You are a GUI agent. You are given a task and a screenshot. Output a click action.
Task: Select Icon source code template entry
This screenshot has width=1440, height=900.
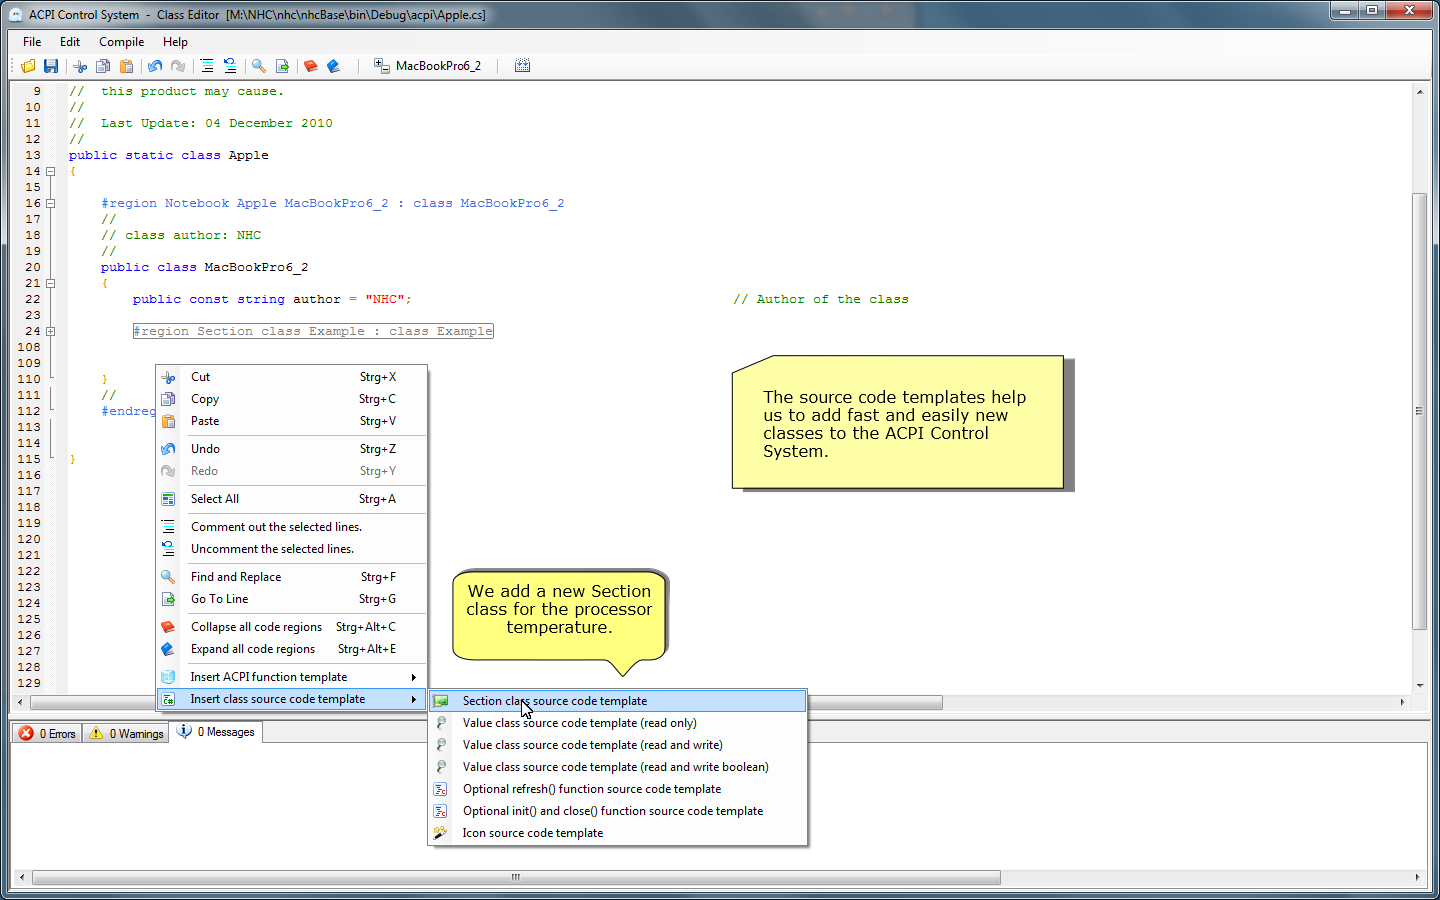[532, 833]
